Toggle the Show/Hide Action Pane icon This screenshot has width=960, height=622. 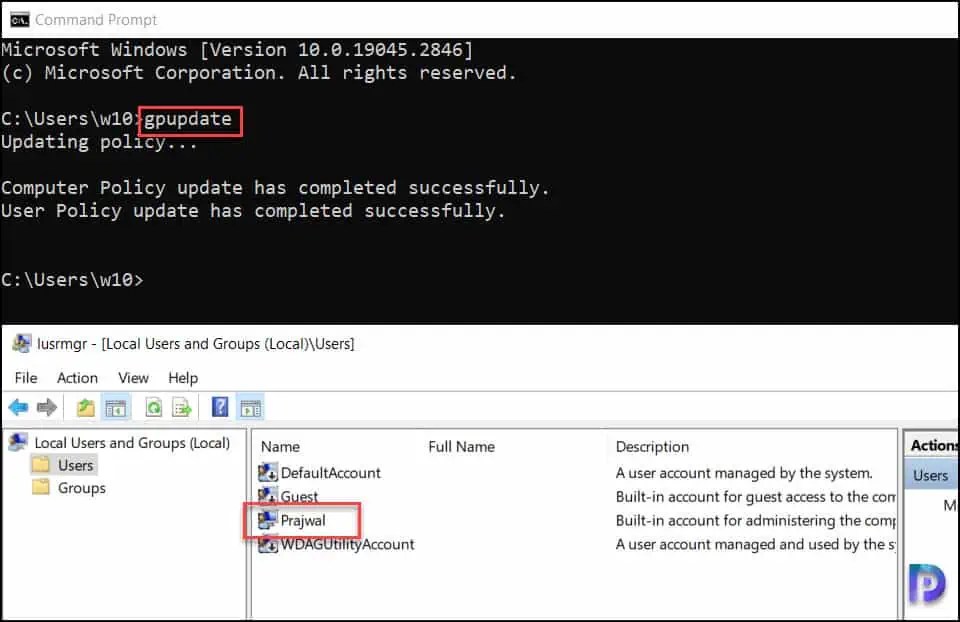250,407
